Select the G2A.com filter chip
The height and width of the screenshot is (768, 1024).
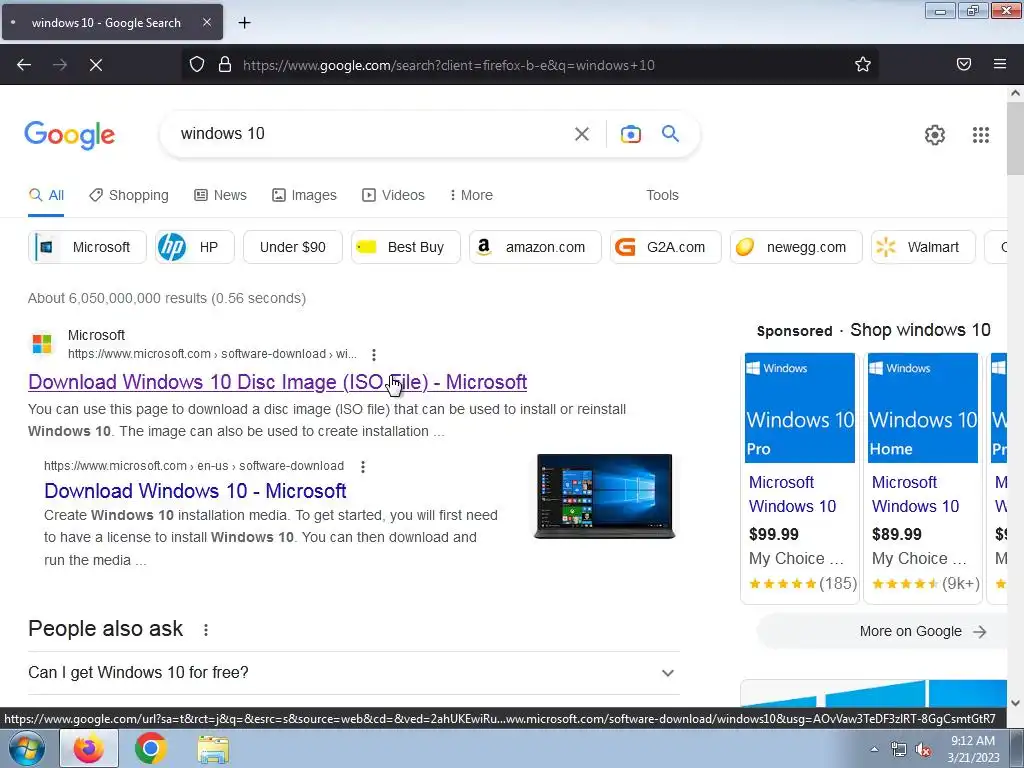point(665,247)
